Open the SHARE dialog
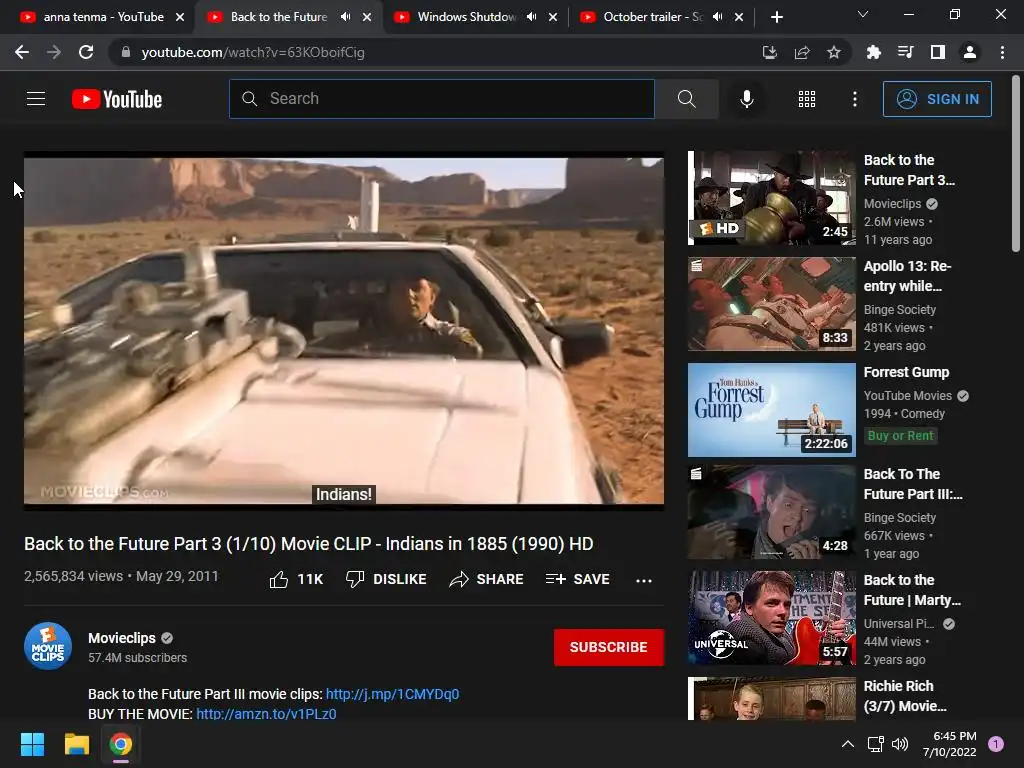This screenshot has width=1024, height=768. [x=486, y=579]
